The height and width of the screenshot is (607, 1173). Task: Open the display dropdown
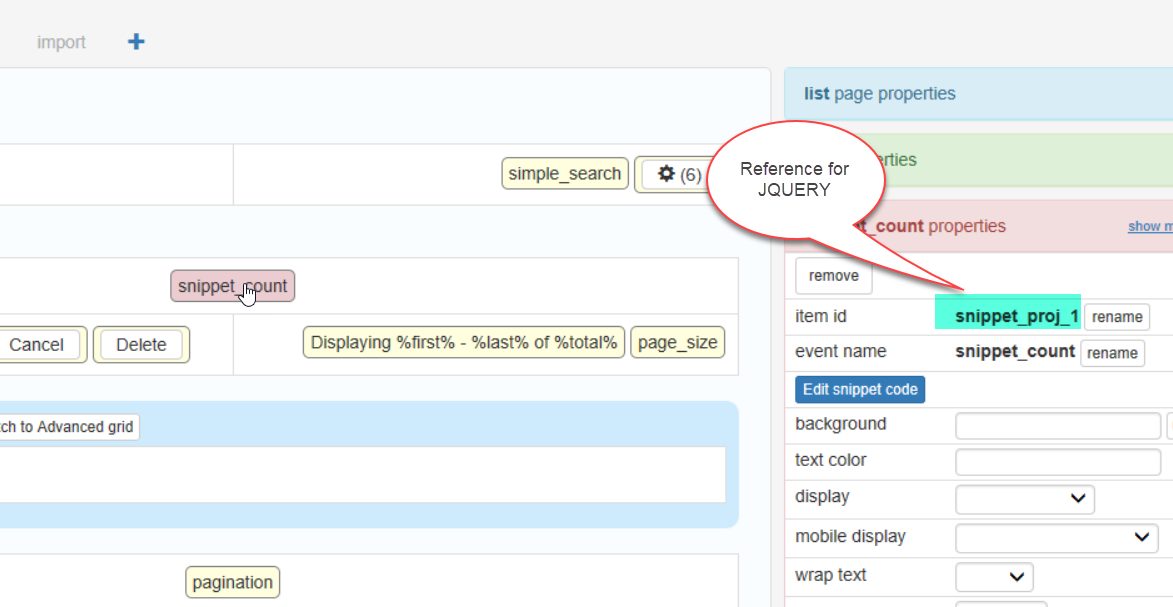point(1024,498)
